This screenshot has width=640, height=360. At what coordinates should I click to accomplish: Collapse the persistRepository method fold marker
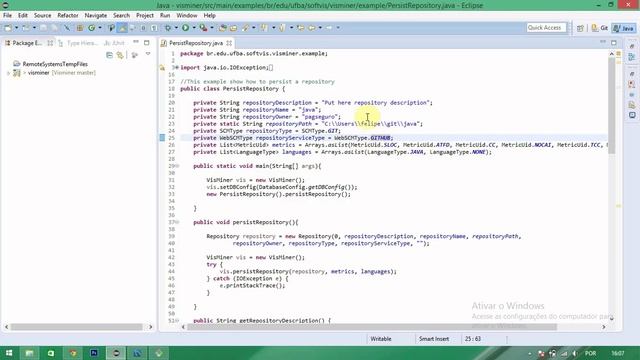[177, 222]
